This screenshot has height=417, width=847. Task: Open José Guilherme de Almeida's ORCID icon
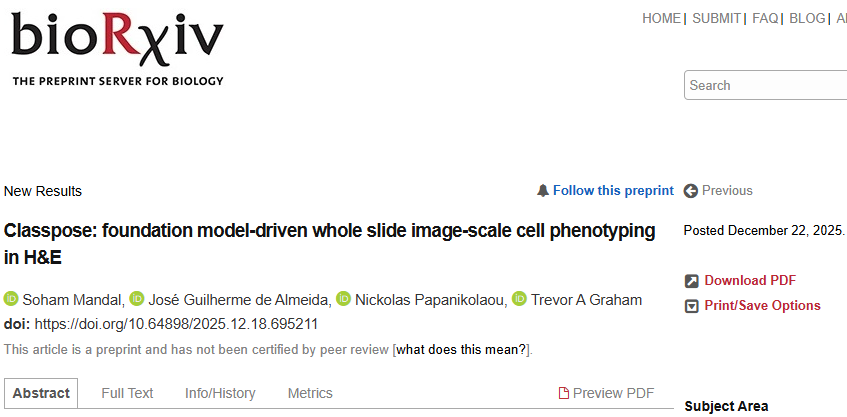[137, 300]
